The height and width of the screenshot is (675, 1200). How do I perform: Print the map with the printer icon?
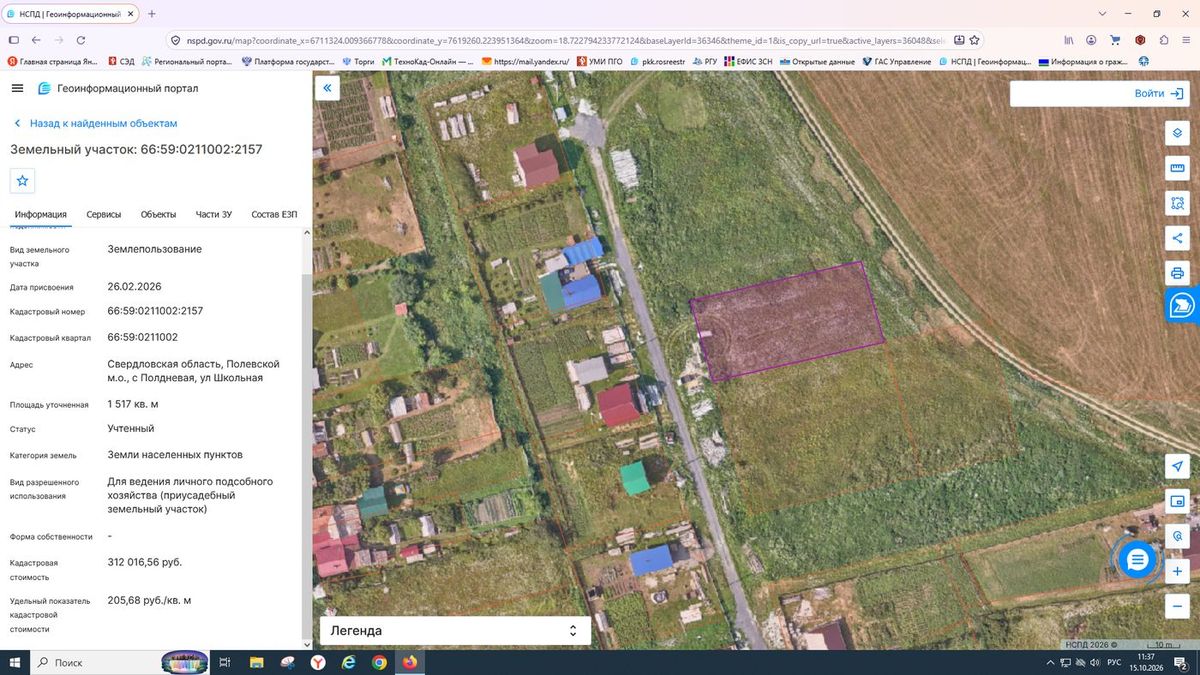click(x=1177, y=273)
